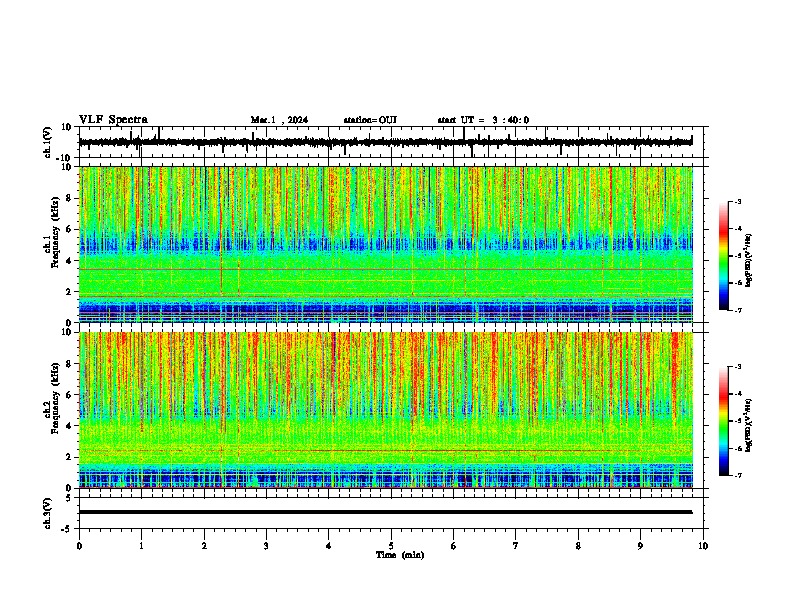Click the ch.2 spectrogram color scale bar
The width and height of the screenshot is (792, 612).
click(724, 421)
